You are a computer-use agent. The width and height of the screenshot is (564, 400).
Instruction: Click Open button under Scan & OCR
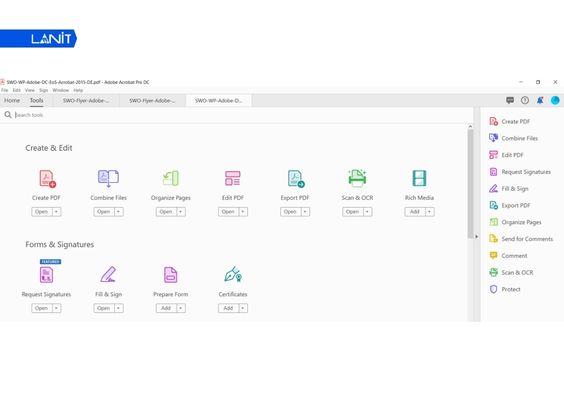pos(353,212)
